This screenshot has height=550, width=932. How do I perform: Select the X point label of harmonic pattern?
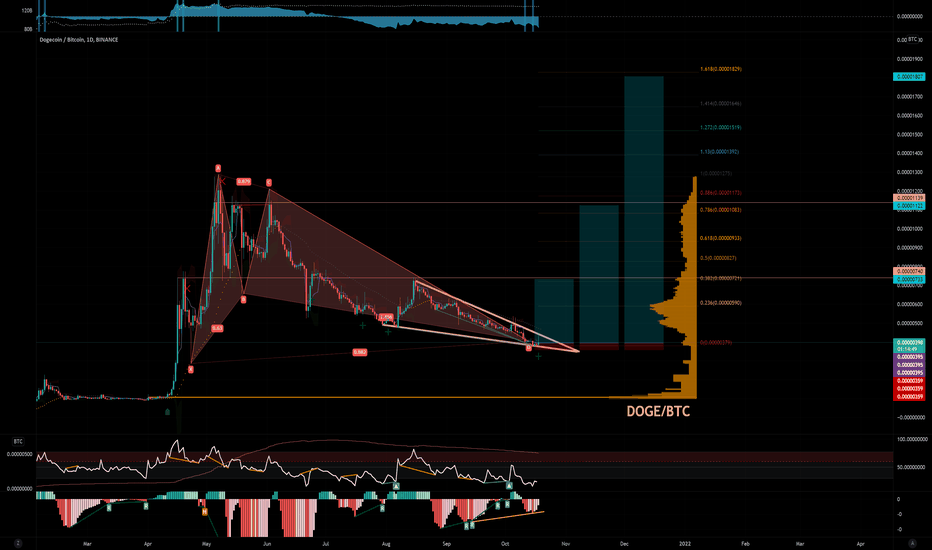pos(191,369)
